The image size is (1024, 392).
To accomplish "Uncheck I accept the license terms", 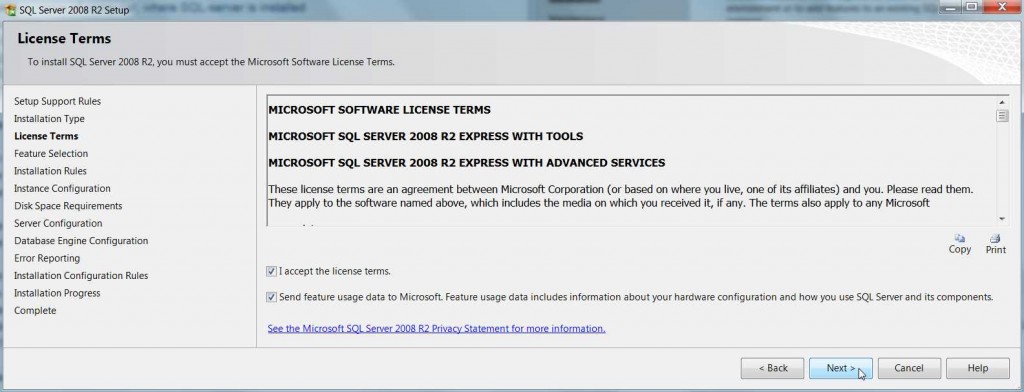I will click(272, 271).
